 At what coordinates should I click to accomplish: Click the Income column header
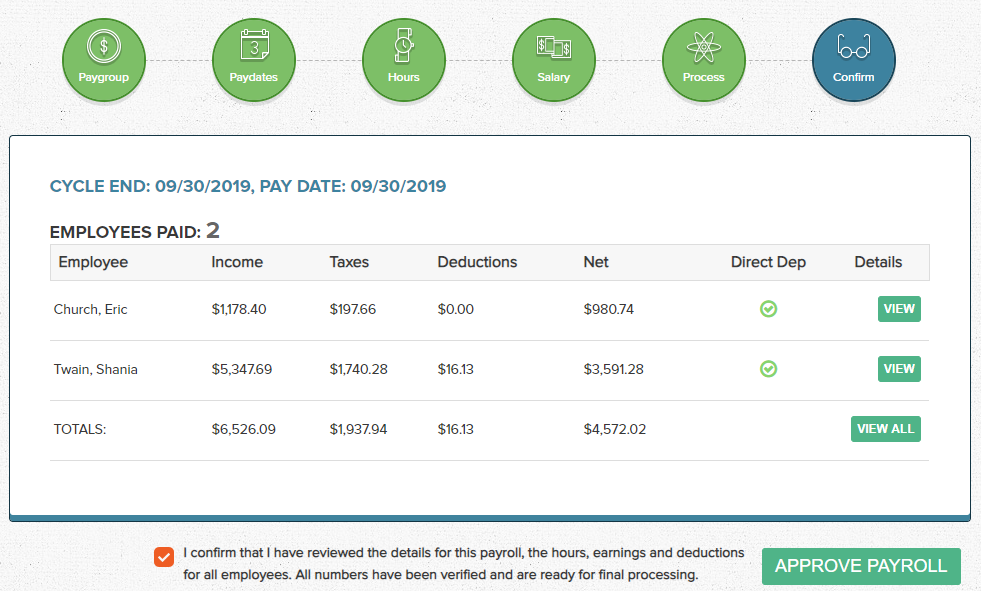[237, 262]
